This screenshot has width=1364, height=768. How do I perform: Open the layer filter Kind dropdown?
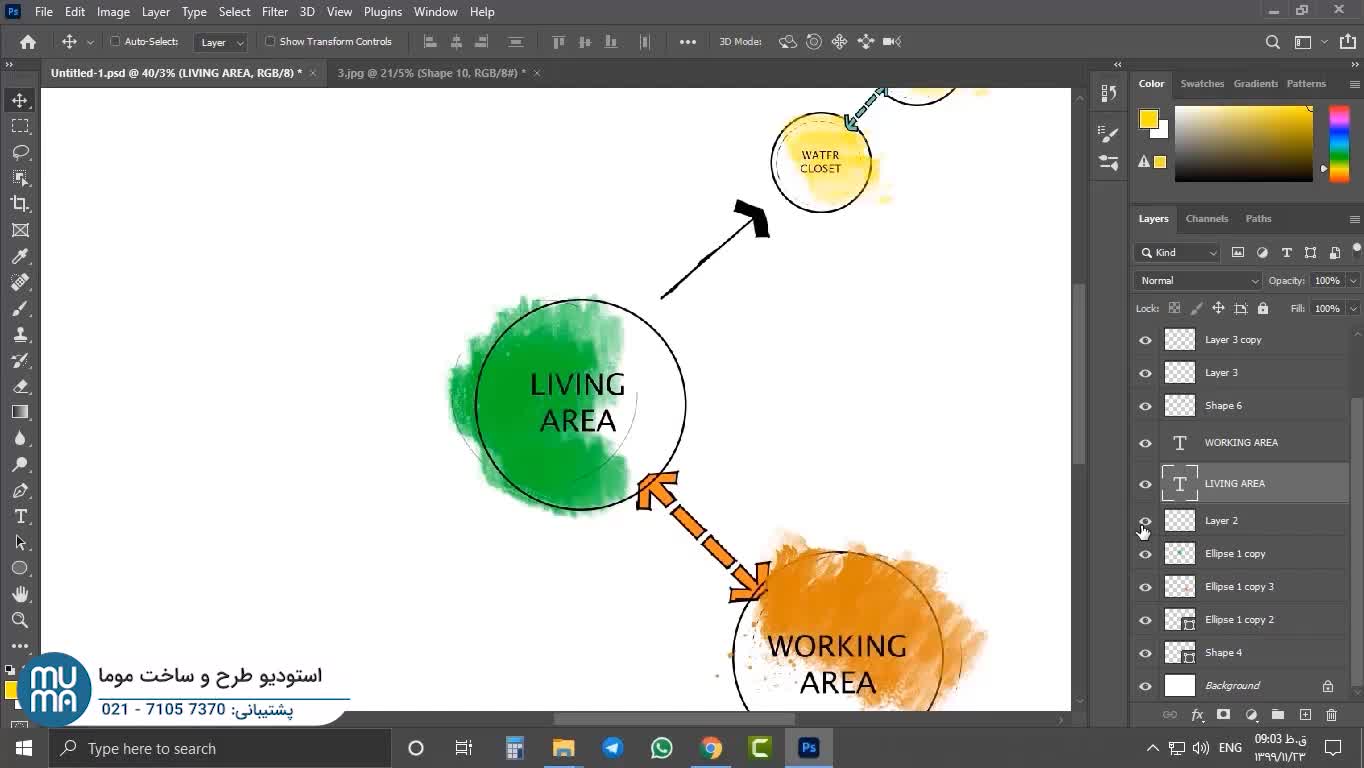(x=1178, y=253)
